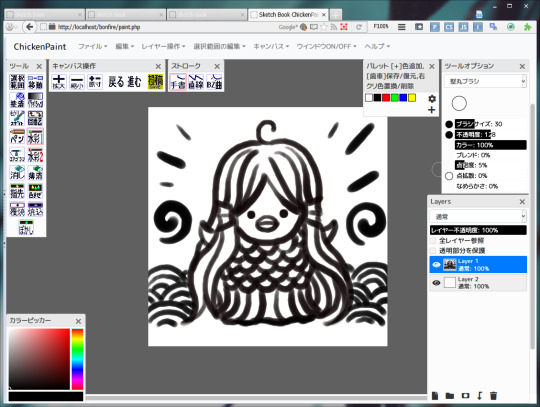Pick the blue palette swatch
The height and width of the screenshot is (407, 540).
point(403,98)
